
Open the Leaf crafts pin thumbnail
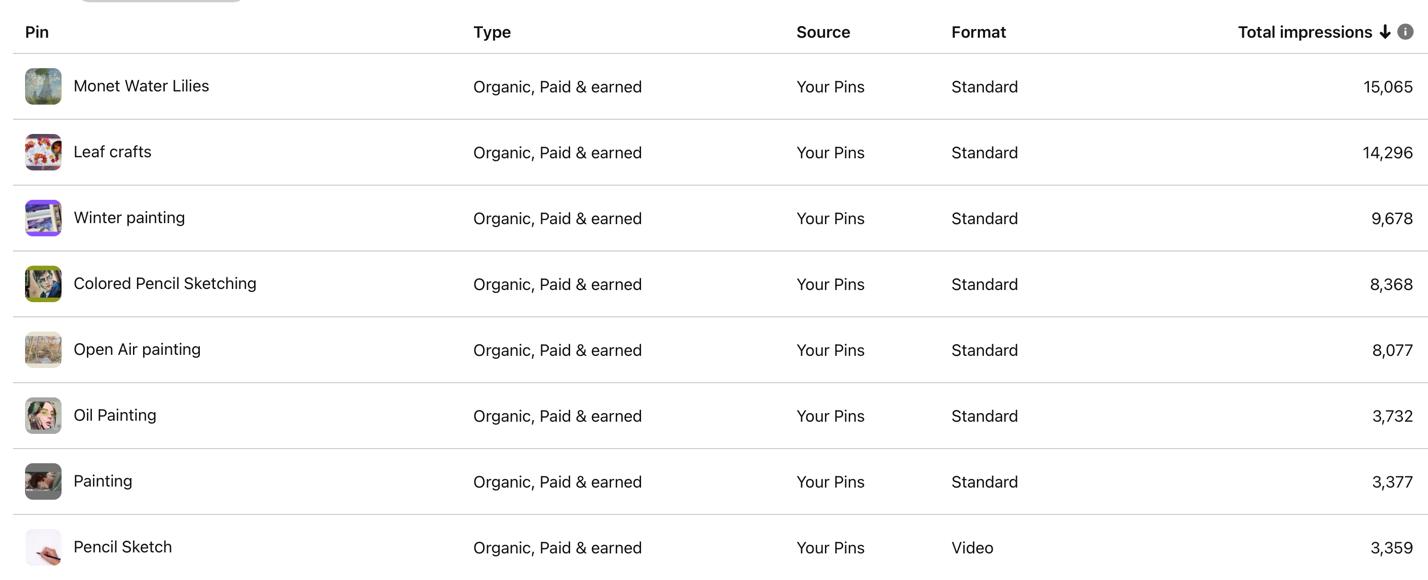[x=43, y=153]
